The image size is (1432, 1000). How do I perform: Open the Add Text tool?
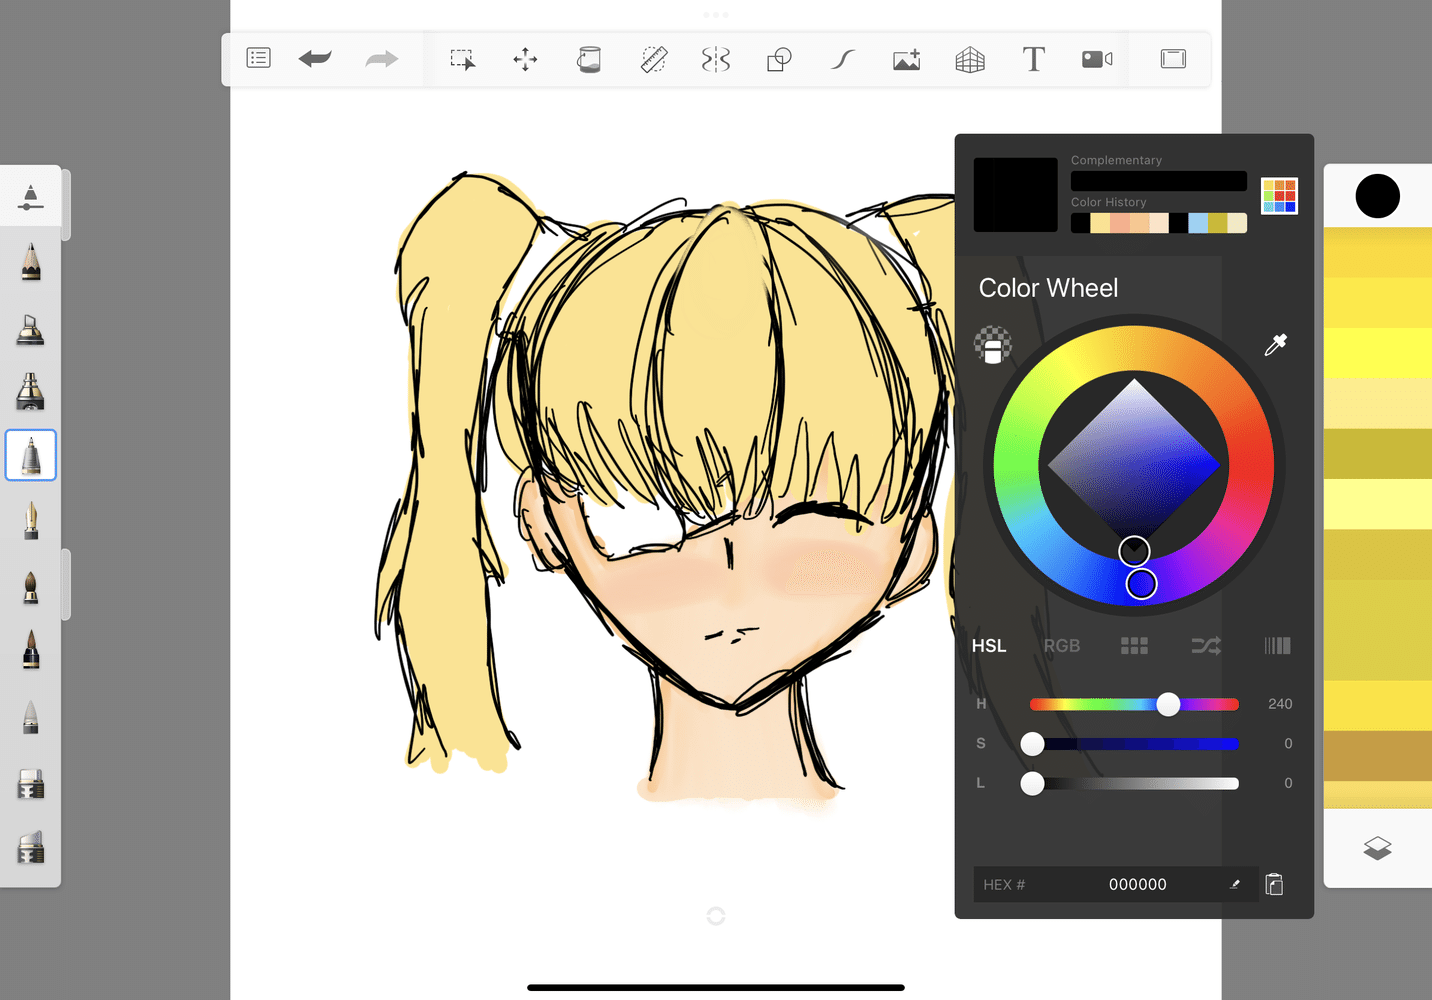click(1033, 59)
